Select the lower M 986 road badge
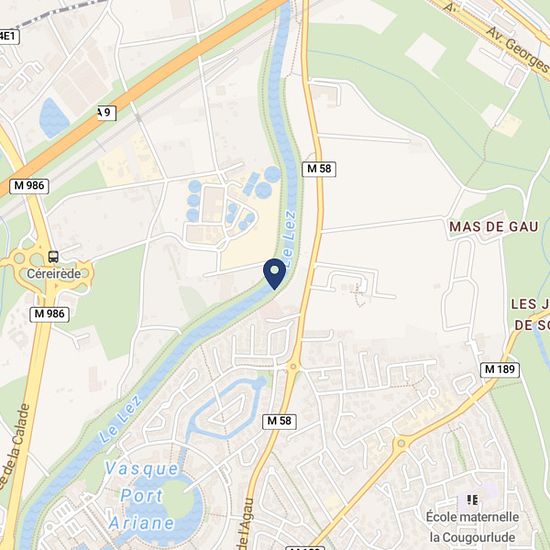Screen dimensions: 550x550 [x=49, y=314]
